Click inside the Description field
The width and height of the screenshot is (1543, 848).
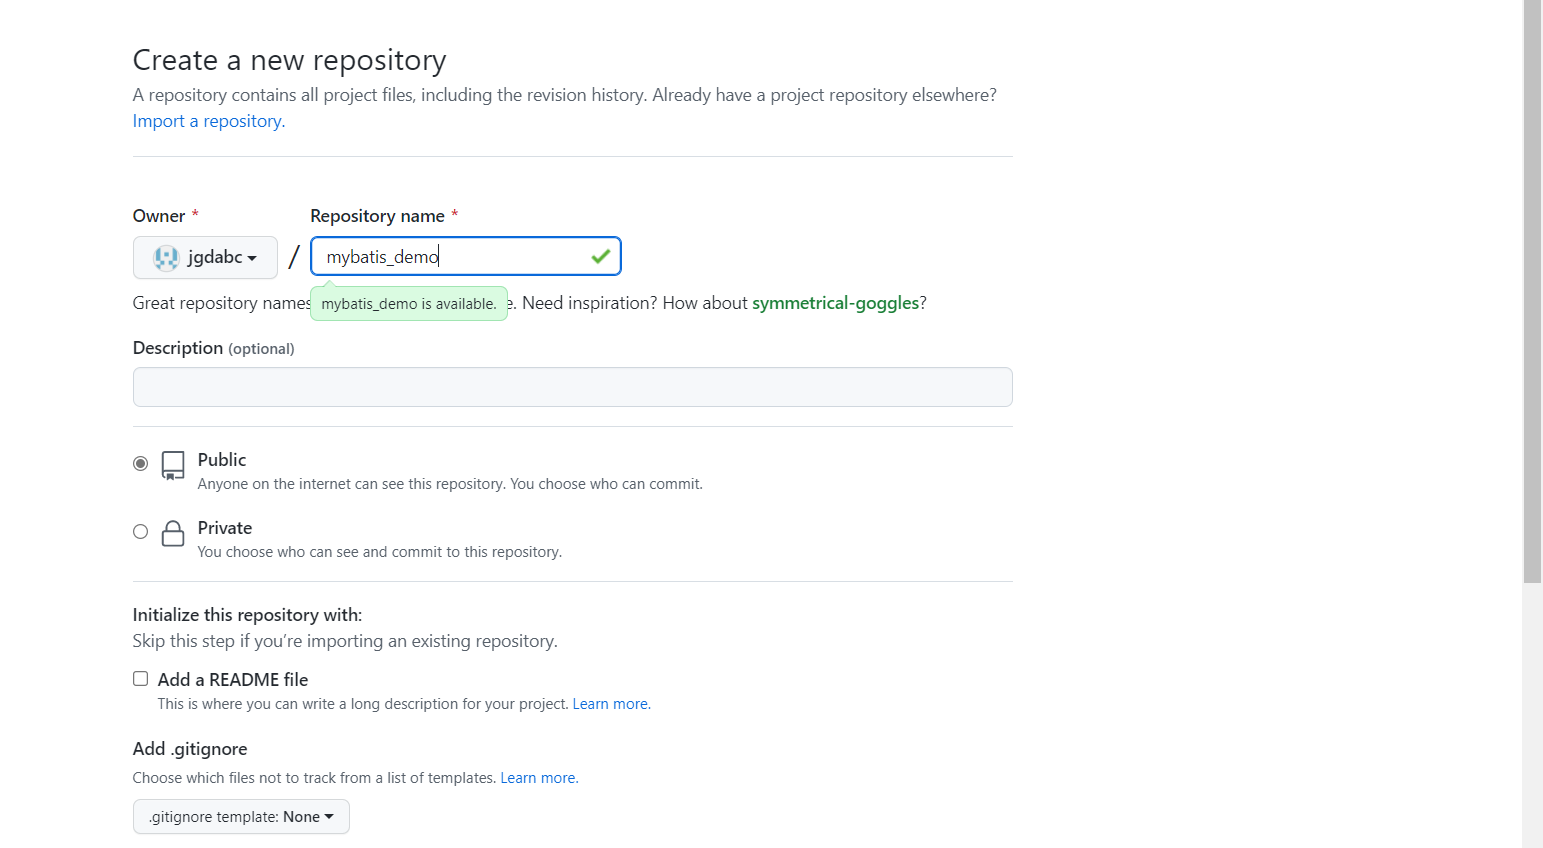tap(572, 387)
